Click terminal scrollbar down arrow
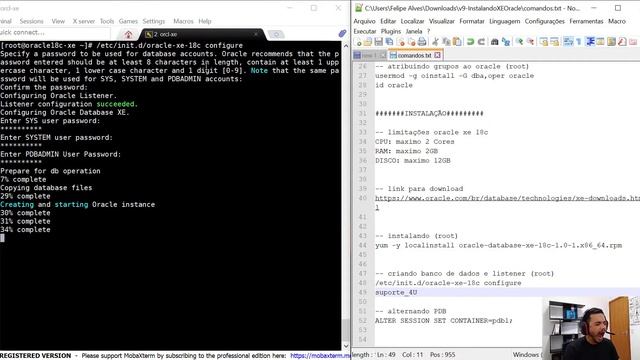 tap(346, 346)
